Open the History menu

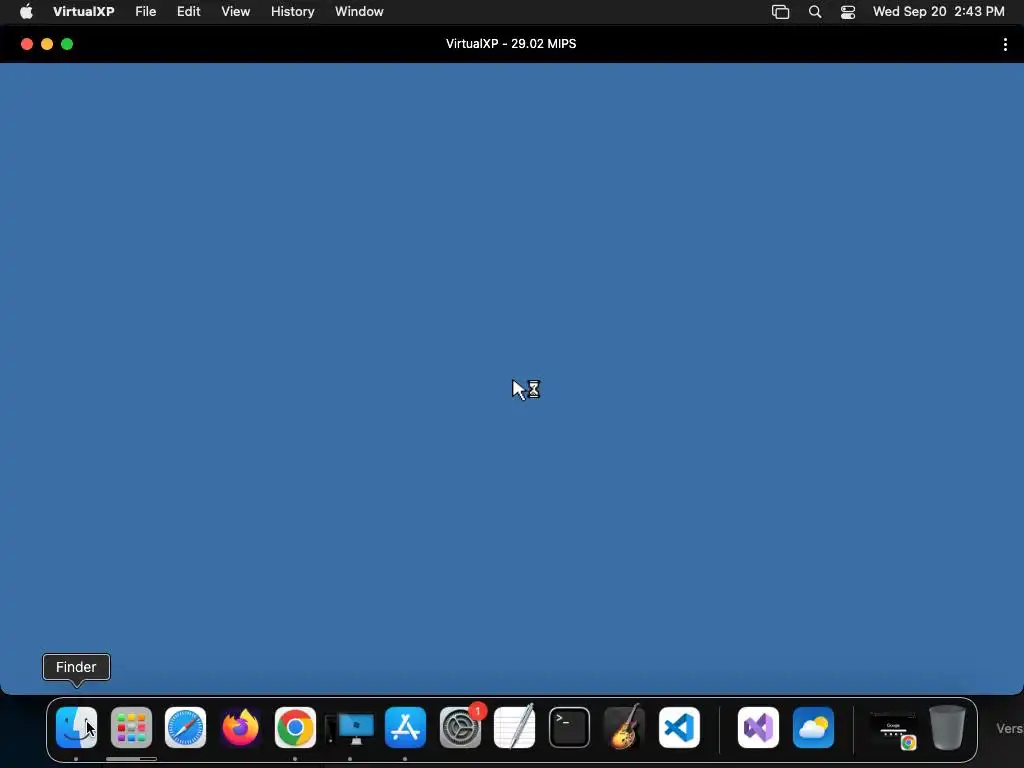[293, 12]
